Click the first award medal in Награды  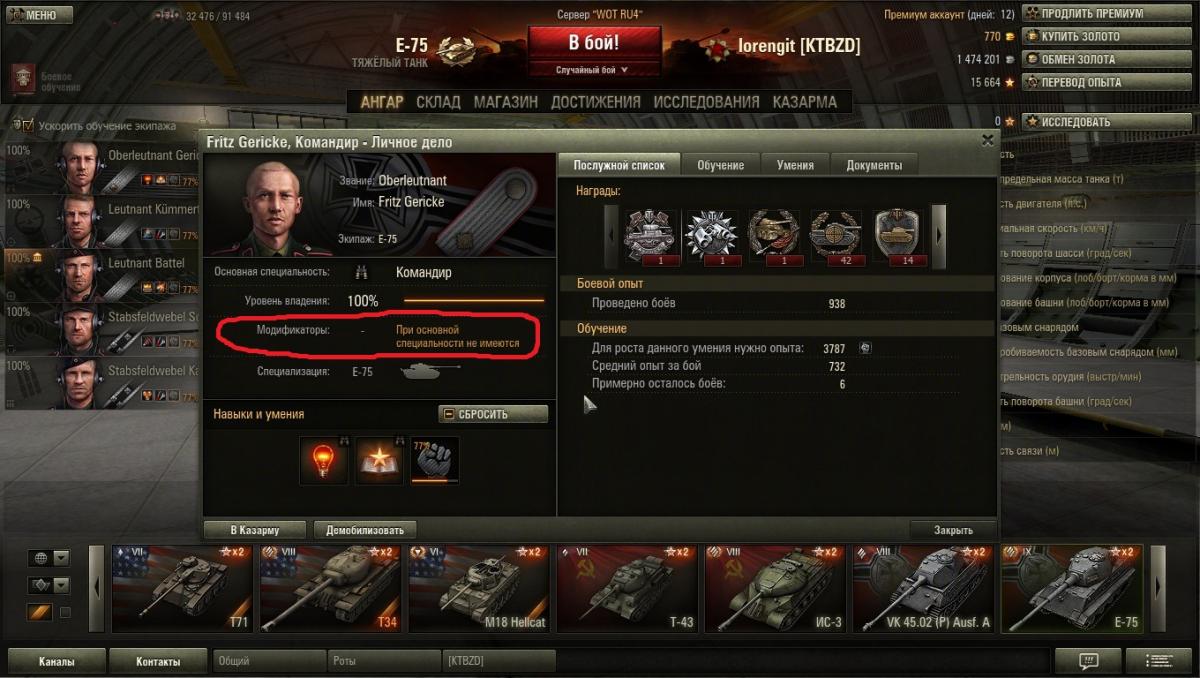click(x=652, y=236)
